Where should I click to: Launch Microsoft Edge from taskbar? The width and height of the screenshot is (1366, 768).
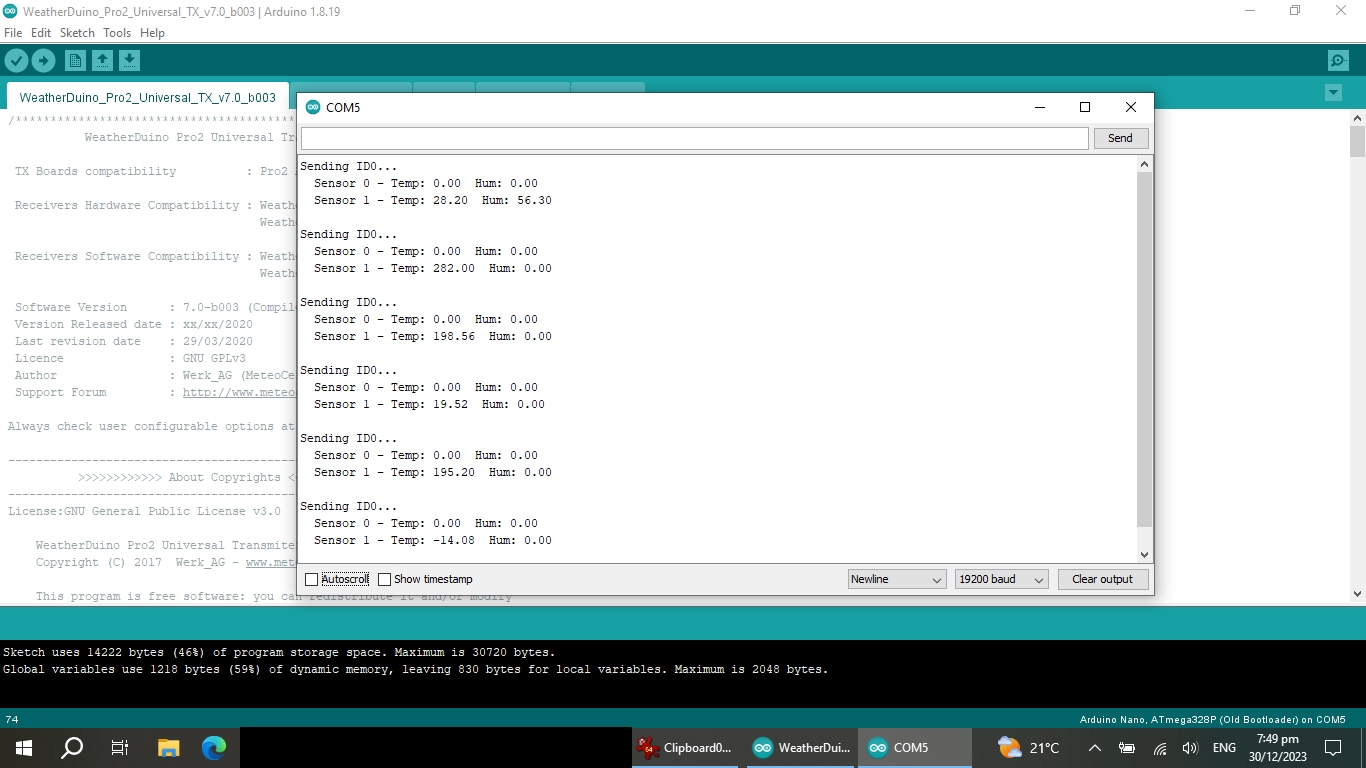tap(214, 747)
